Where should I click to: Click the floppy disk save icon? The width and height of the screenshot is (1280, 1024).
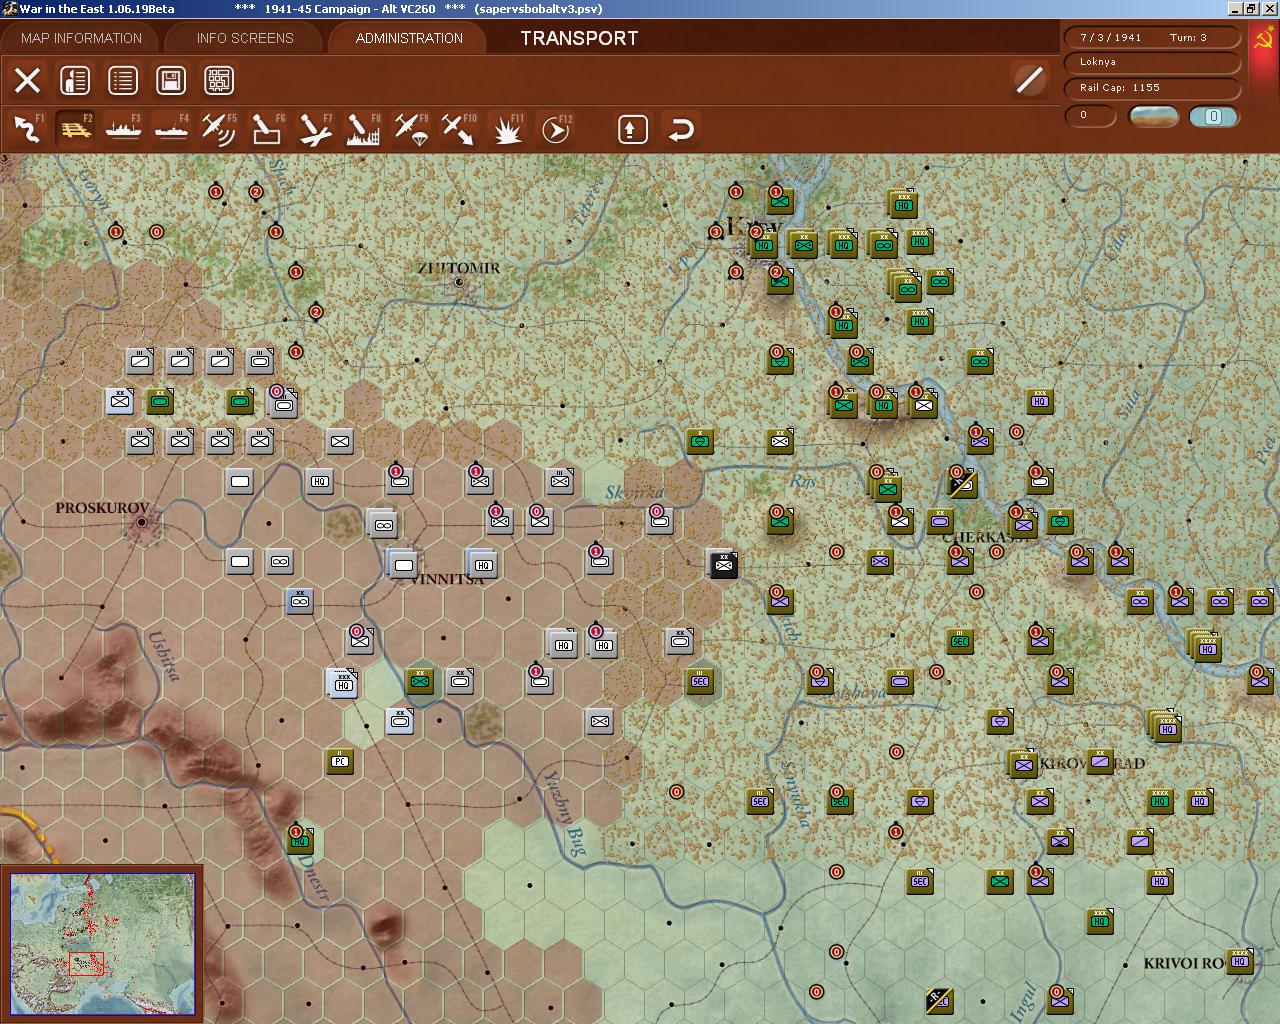coord(171,80)
